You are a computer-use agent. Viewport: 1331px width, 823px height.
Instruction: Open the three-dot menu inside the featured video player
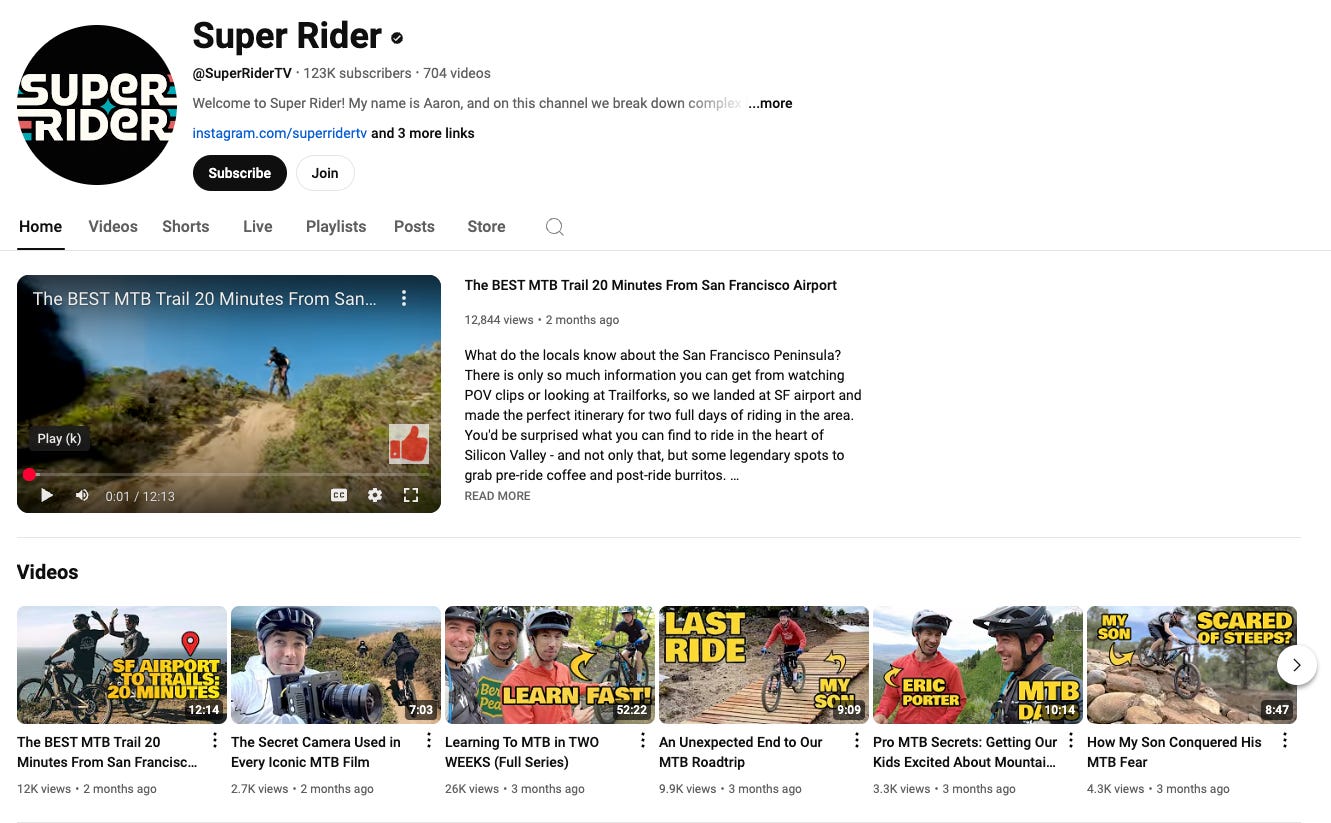pos(404,298)
